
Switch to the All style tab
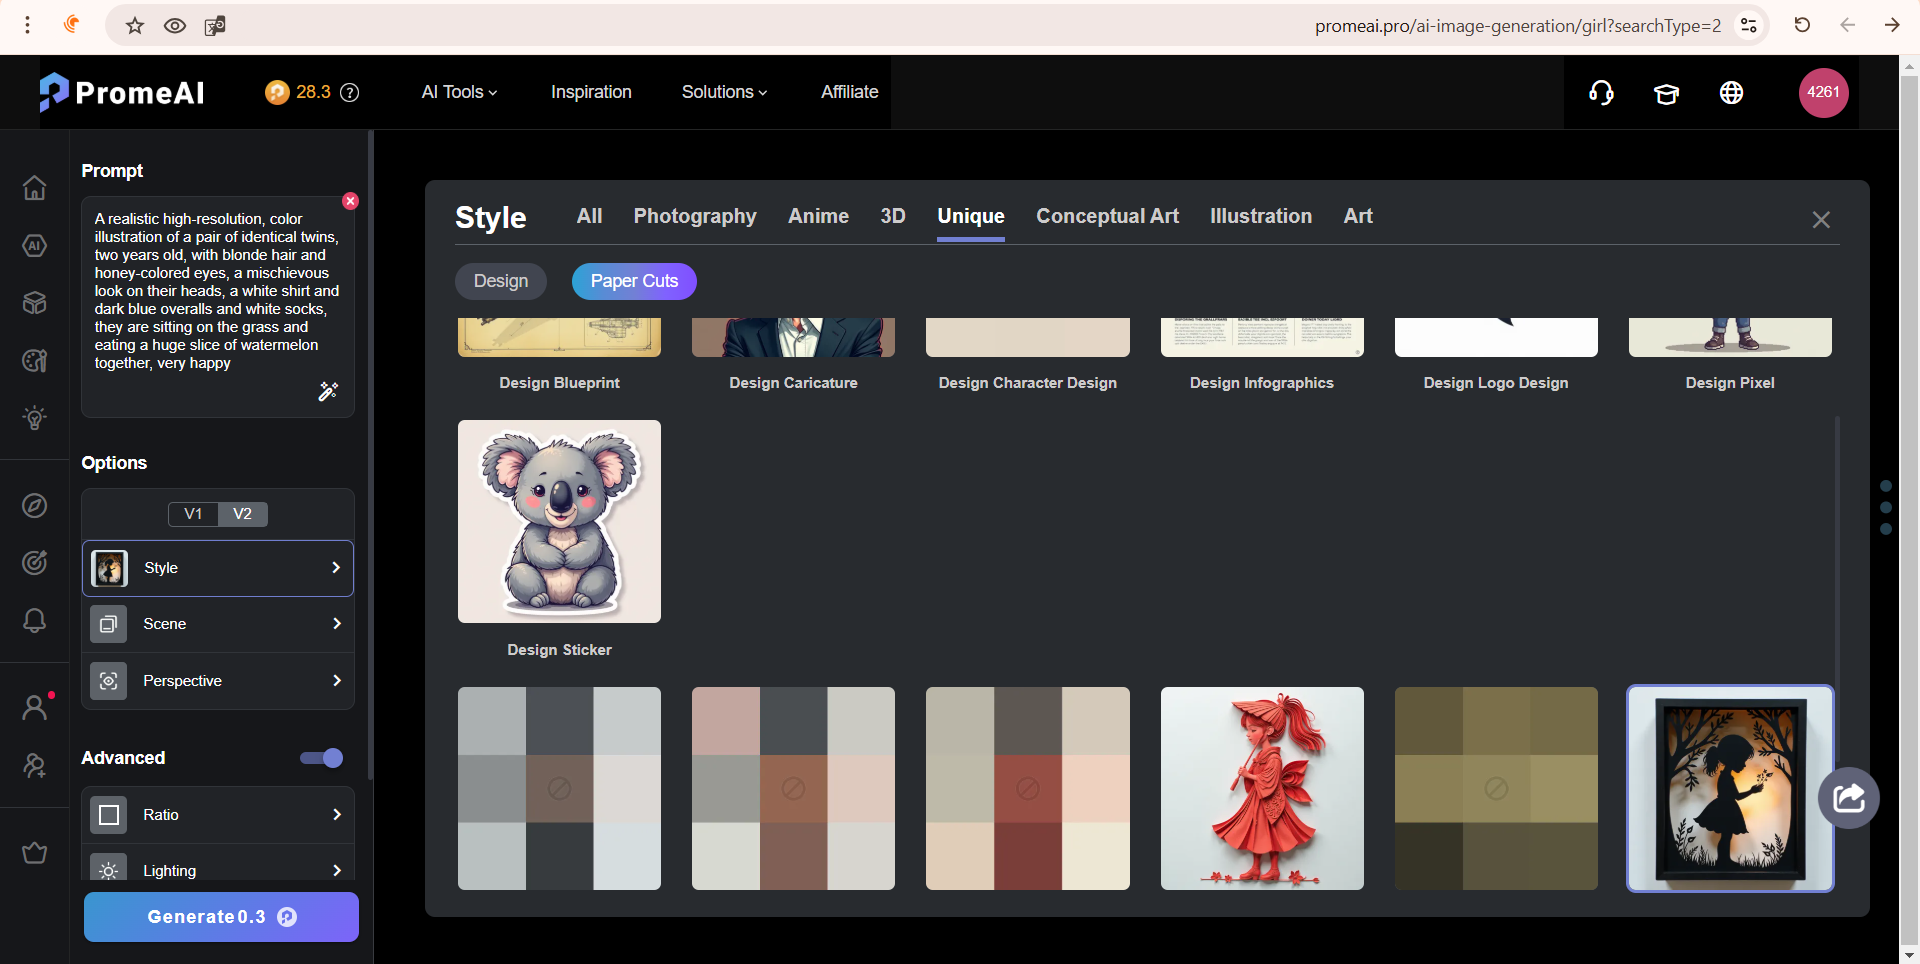(589, 216)
